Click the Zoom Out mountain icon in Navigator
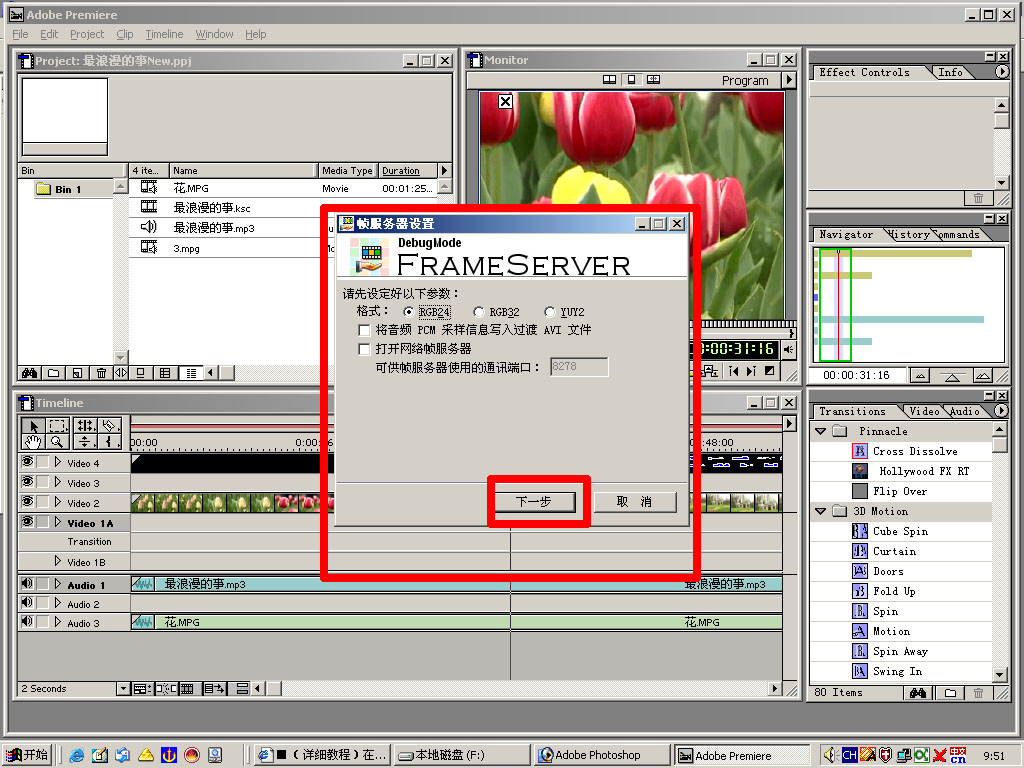1024x768 pixels. 920,376
